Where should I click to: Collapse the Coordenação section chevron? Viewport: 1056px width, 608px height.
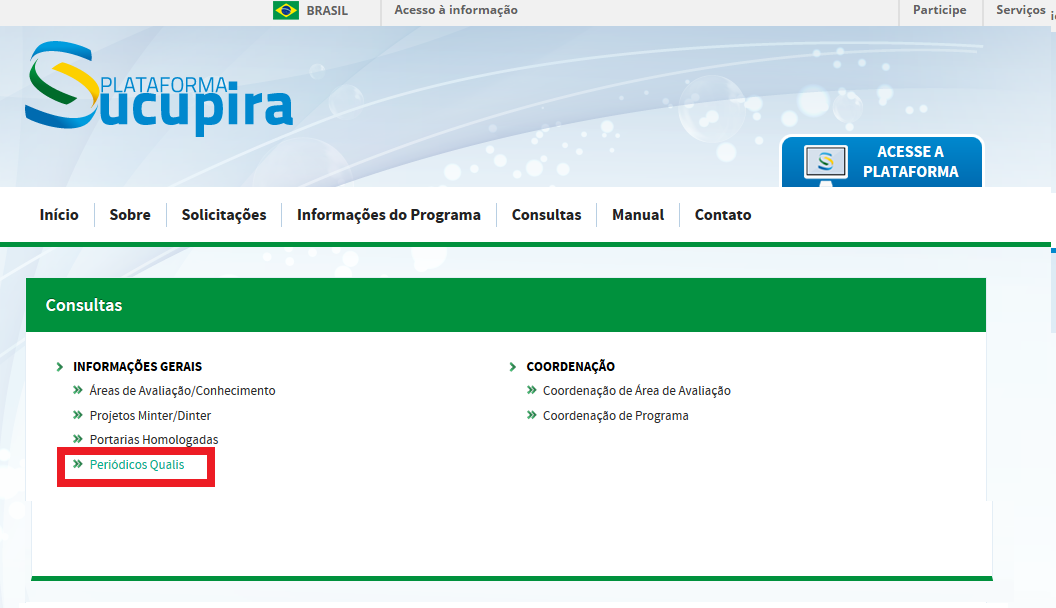pyautogui.click(x=513, y=367)
